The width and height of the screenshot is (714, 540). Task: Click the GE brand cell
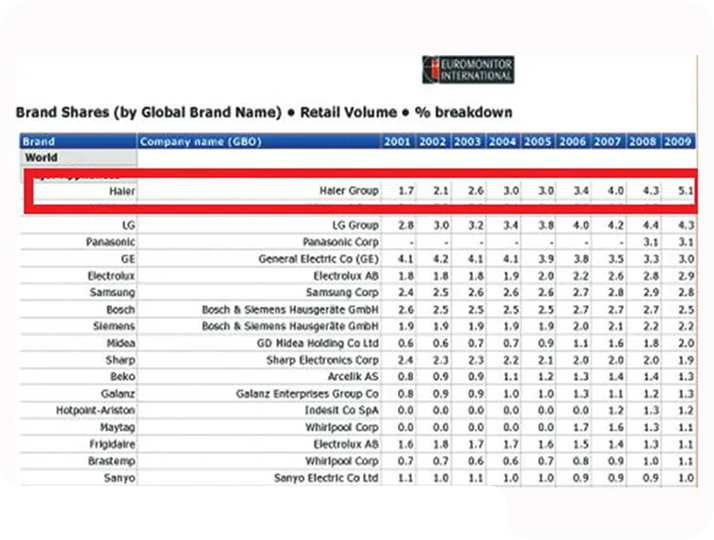[x=128, y=259]
